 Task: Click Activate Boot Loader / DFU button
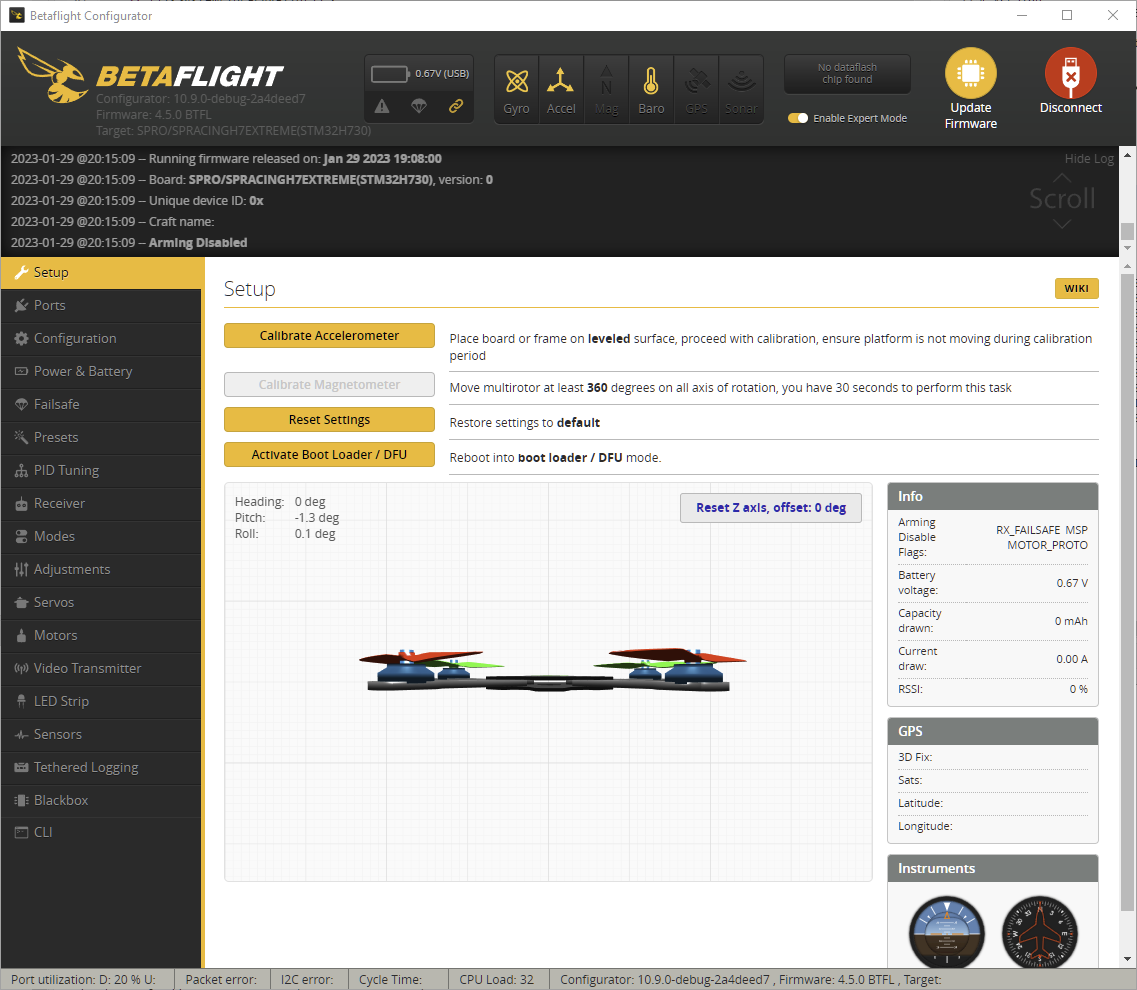(329, 455)
